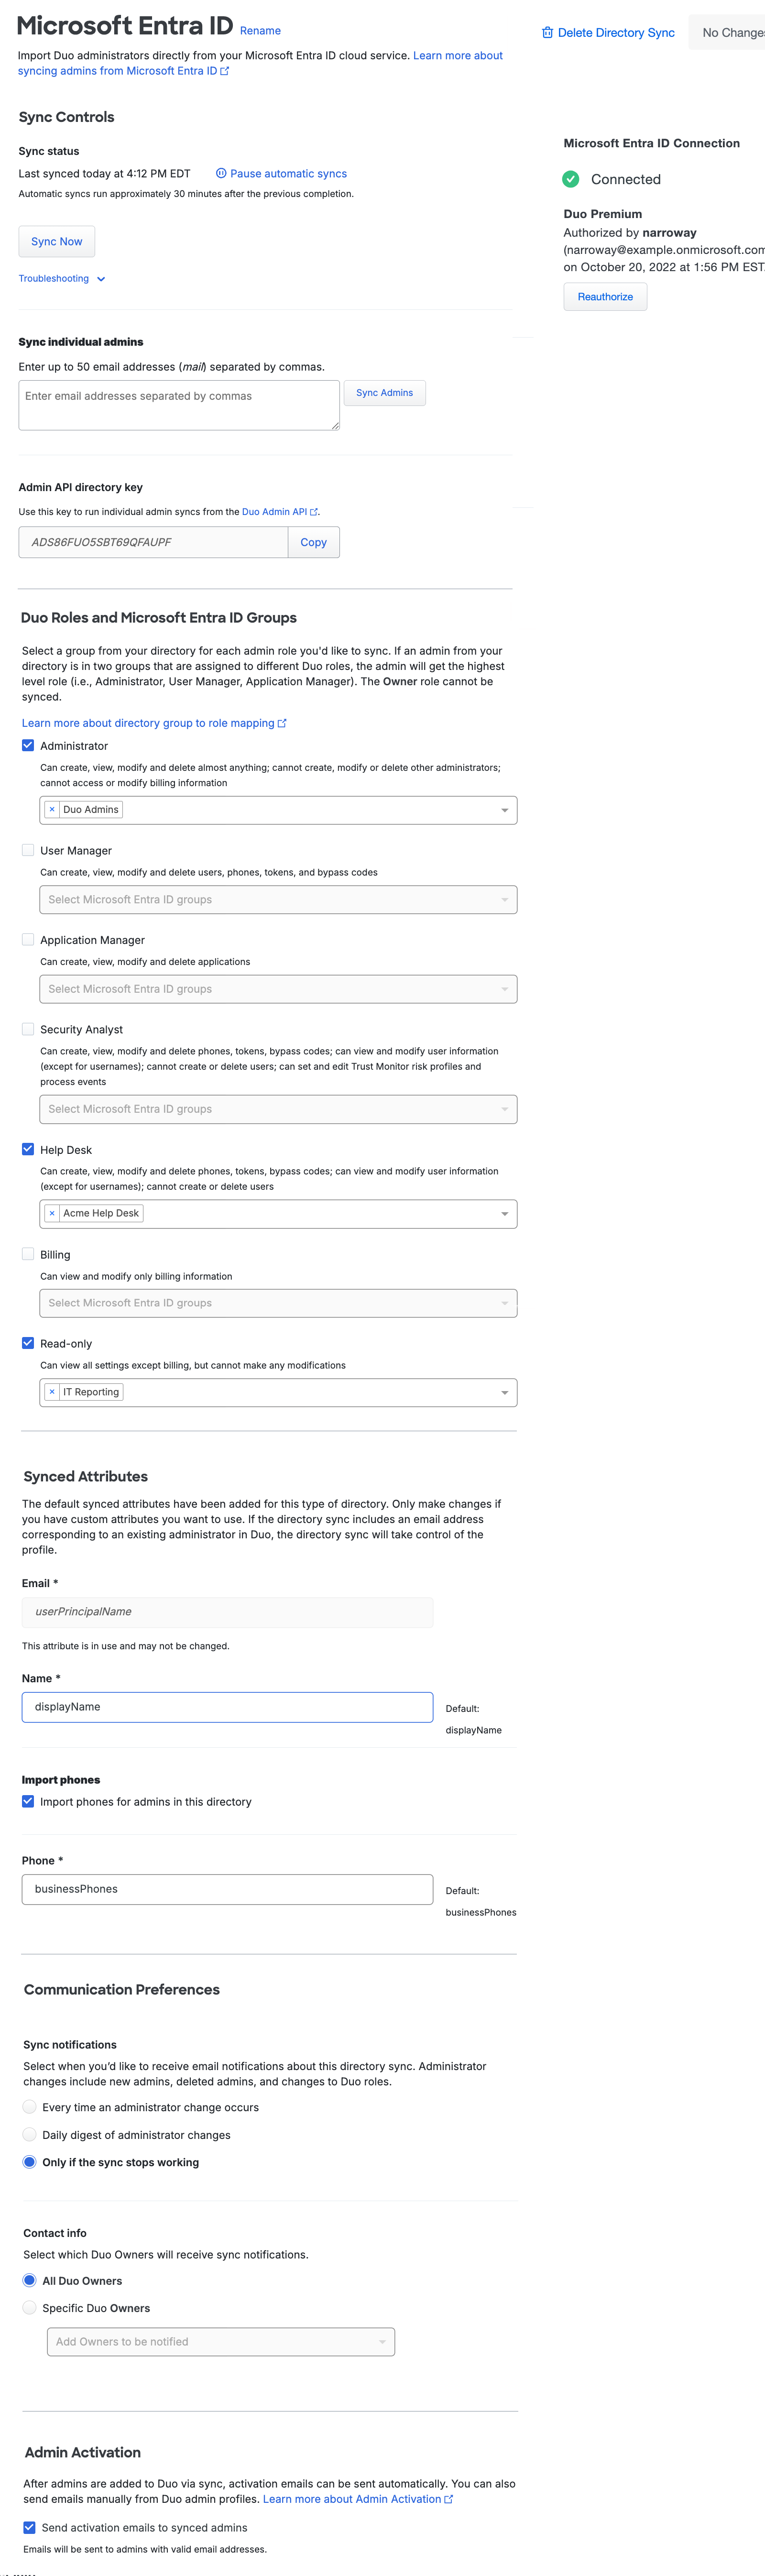The height and width of the screenshot is (2576, 765).
Task: Open the Security Analyst groups dropdown
Action: (x=278, y=1108)
